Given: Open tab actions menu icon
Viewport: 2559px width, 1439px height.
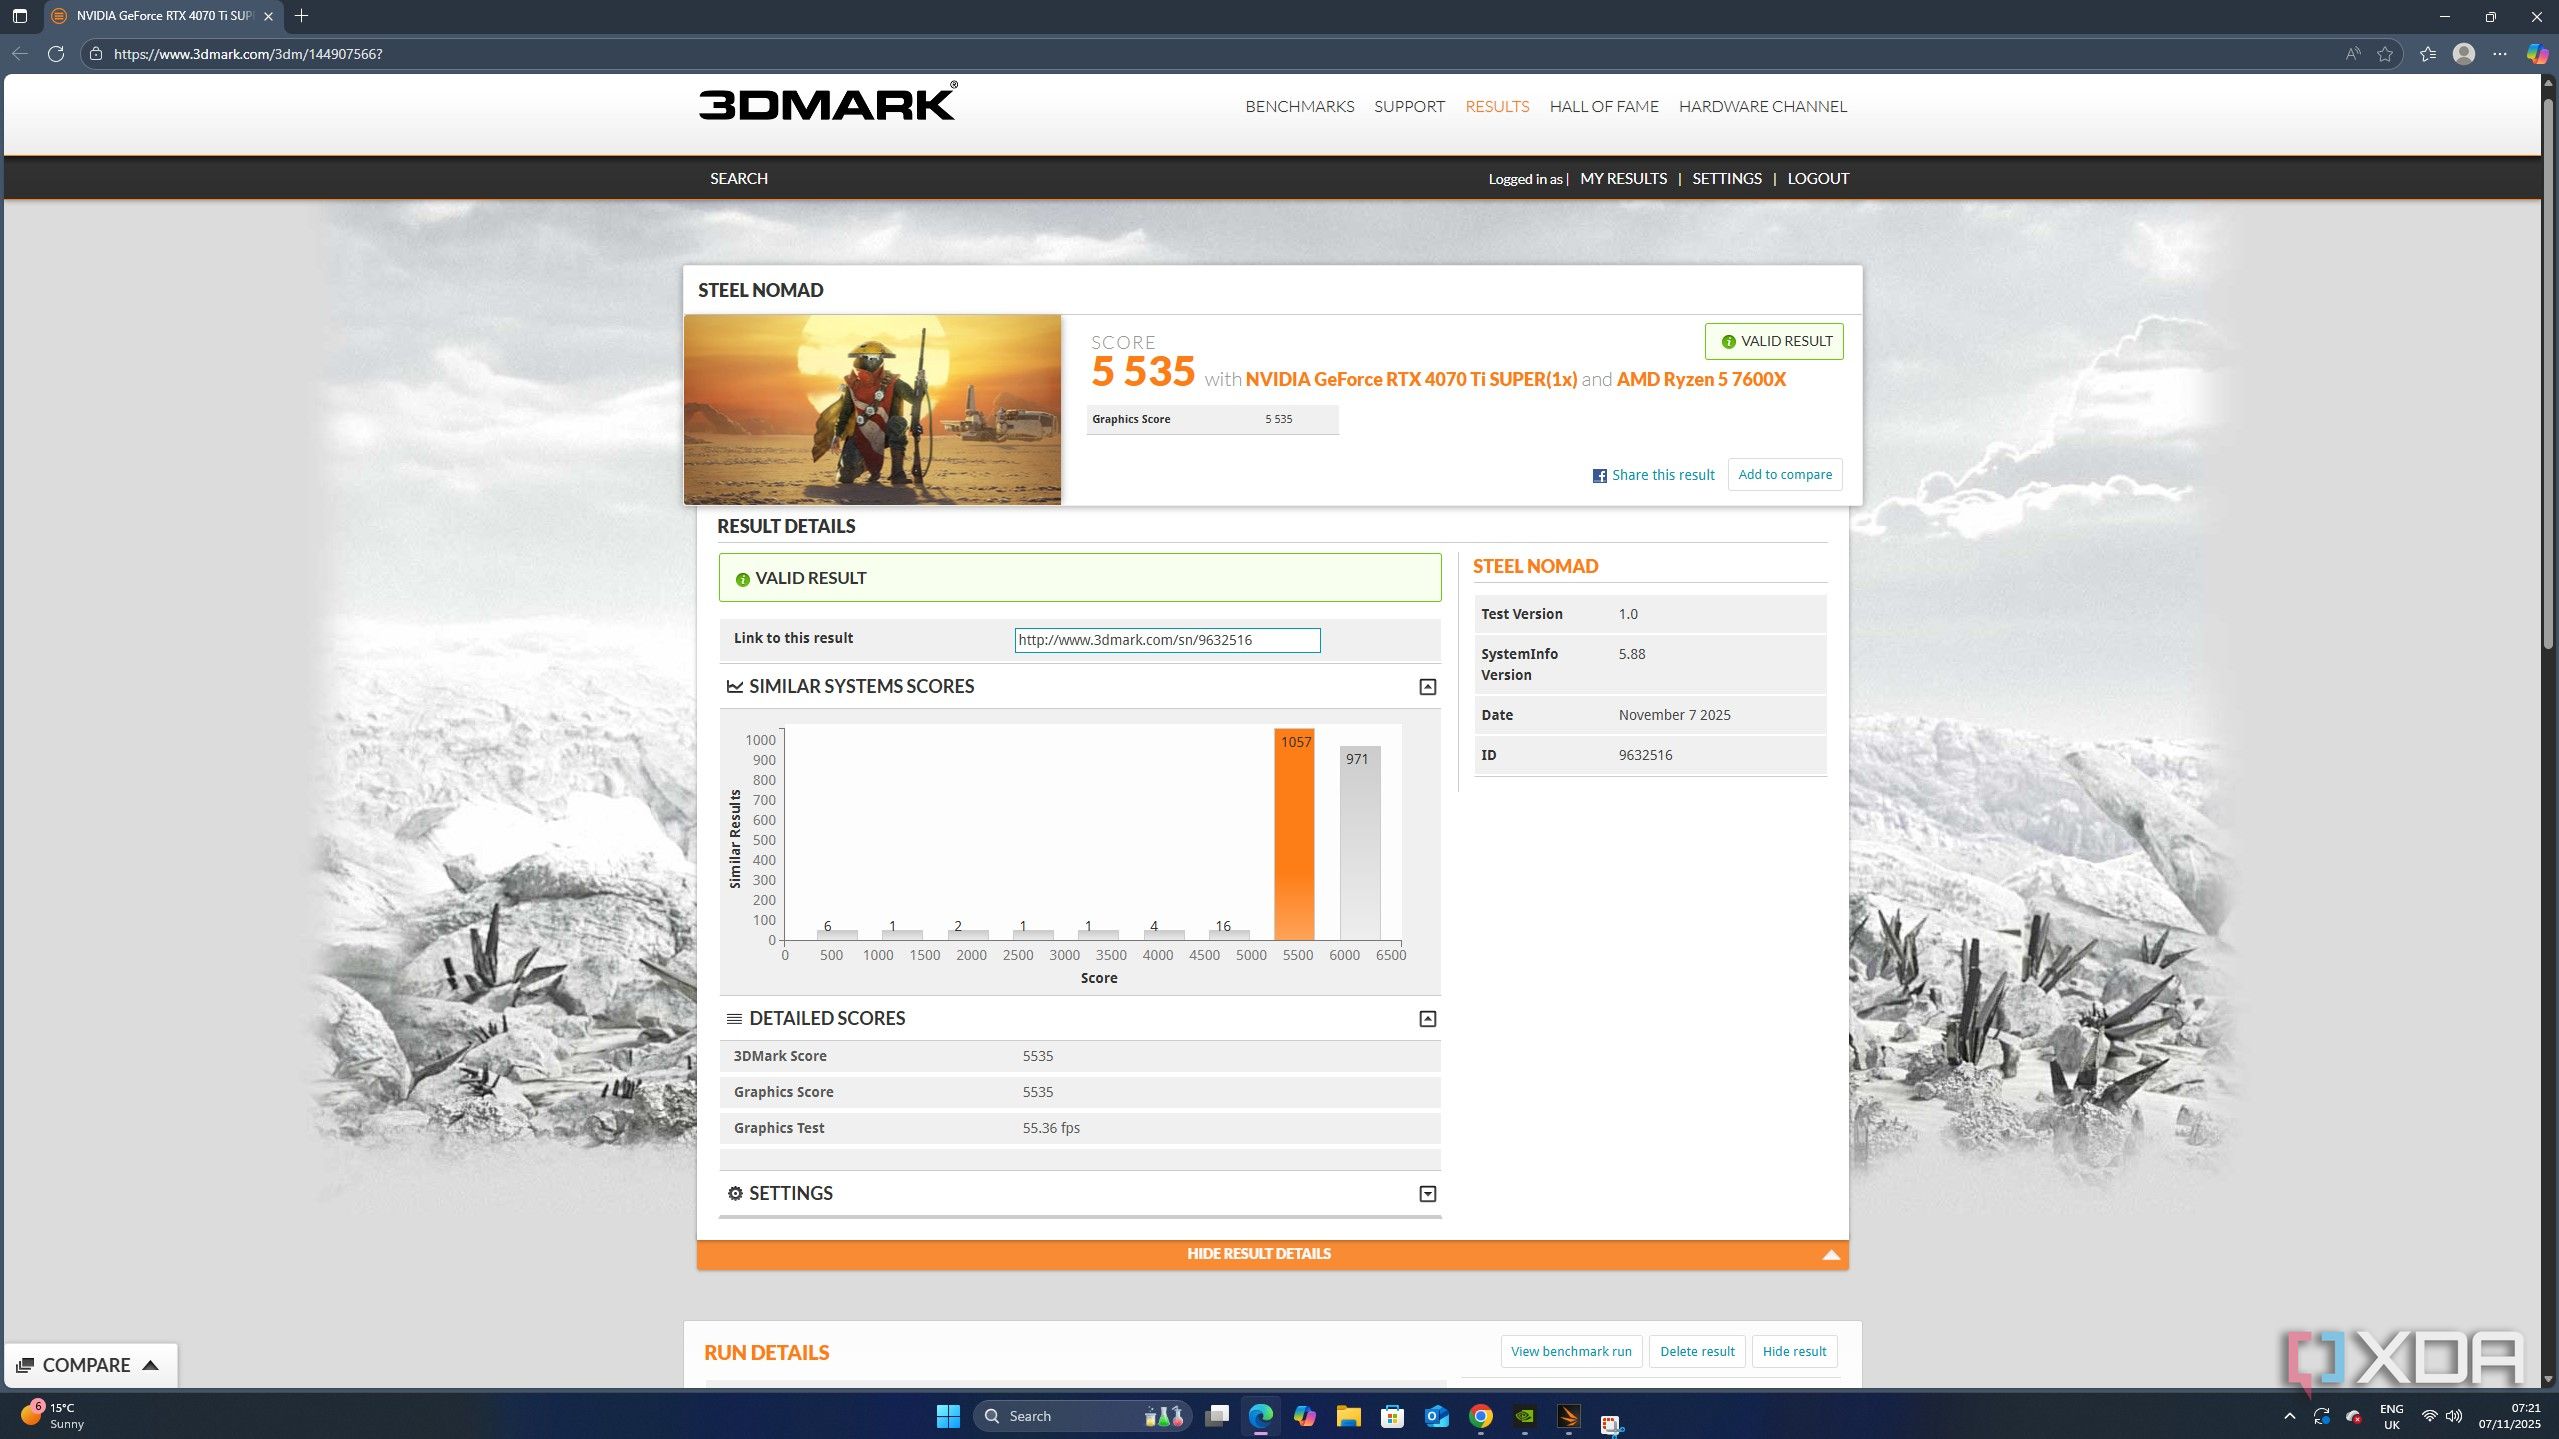Looking at the screenshot, I should pyautogui.click(x=19, y=16).
